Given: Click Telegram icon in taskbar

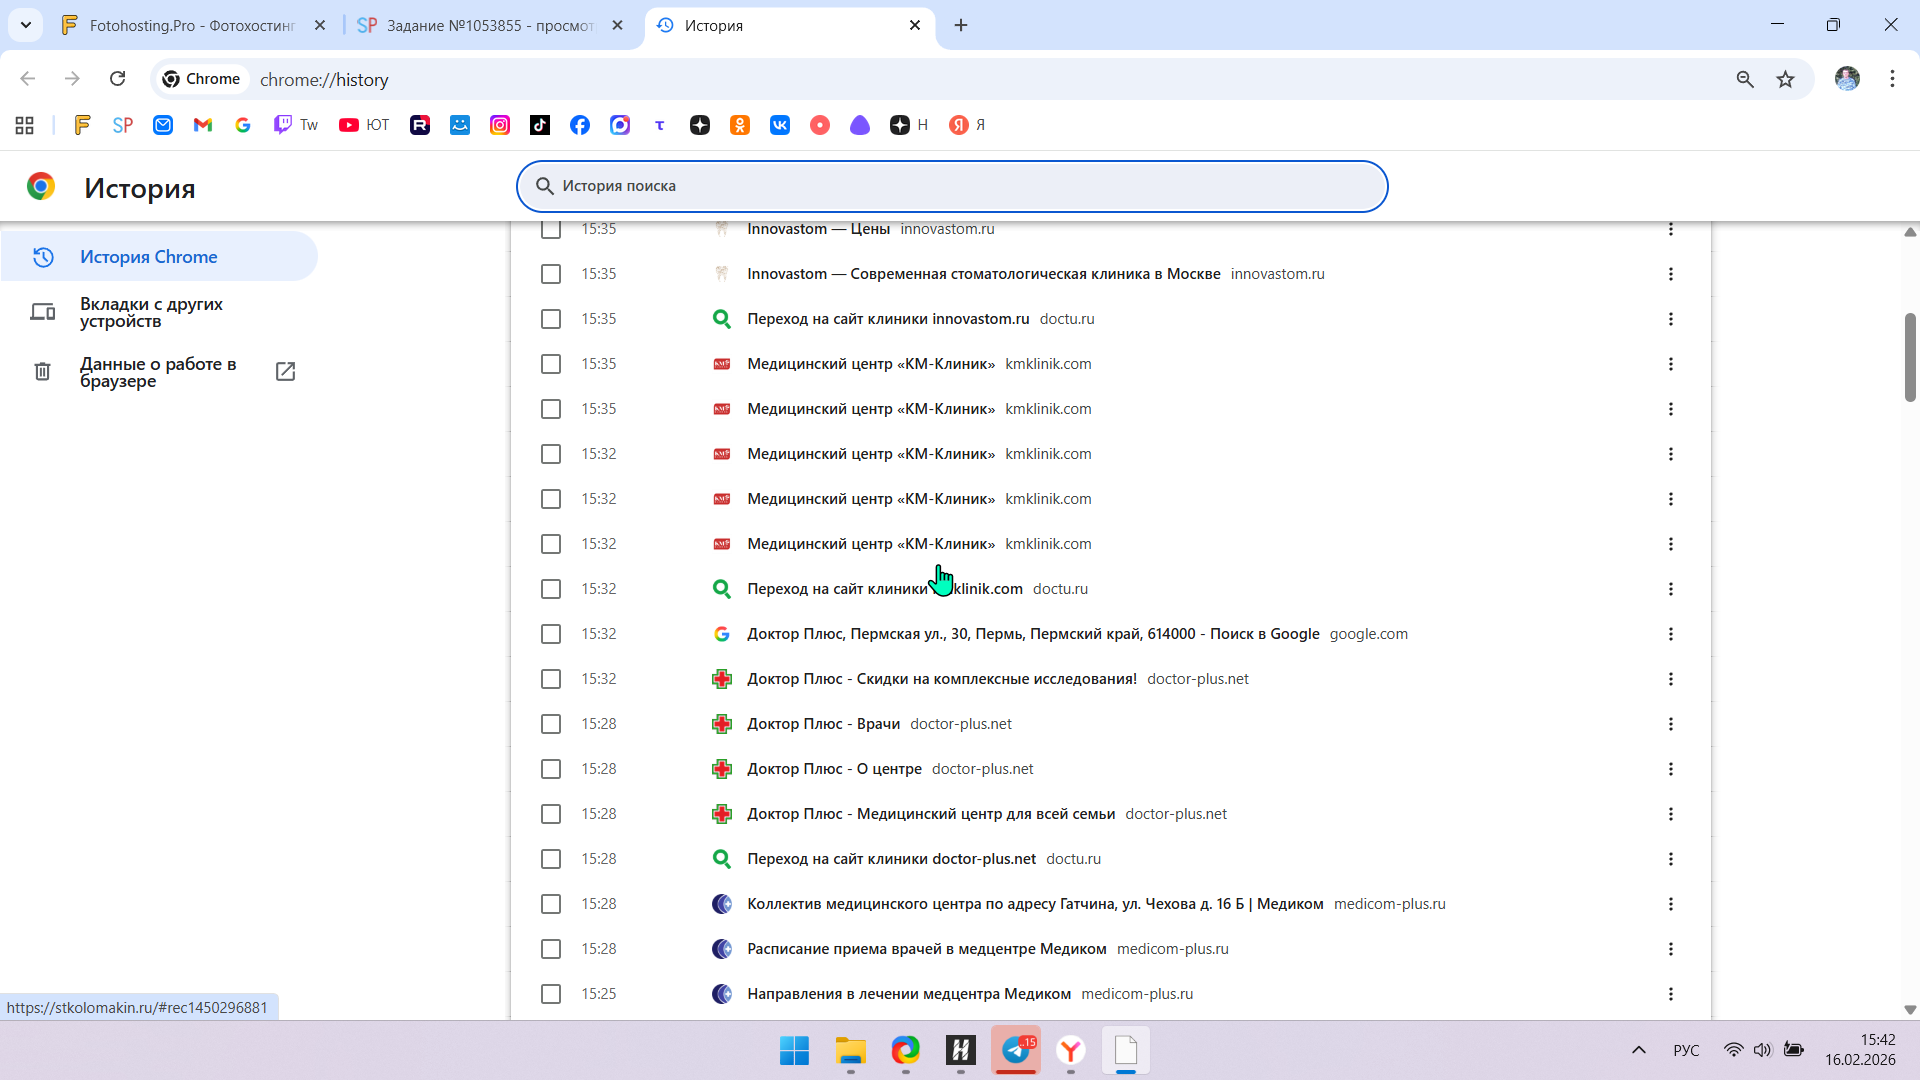Looking at the screenshot, I should (1016, 1050).
